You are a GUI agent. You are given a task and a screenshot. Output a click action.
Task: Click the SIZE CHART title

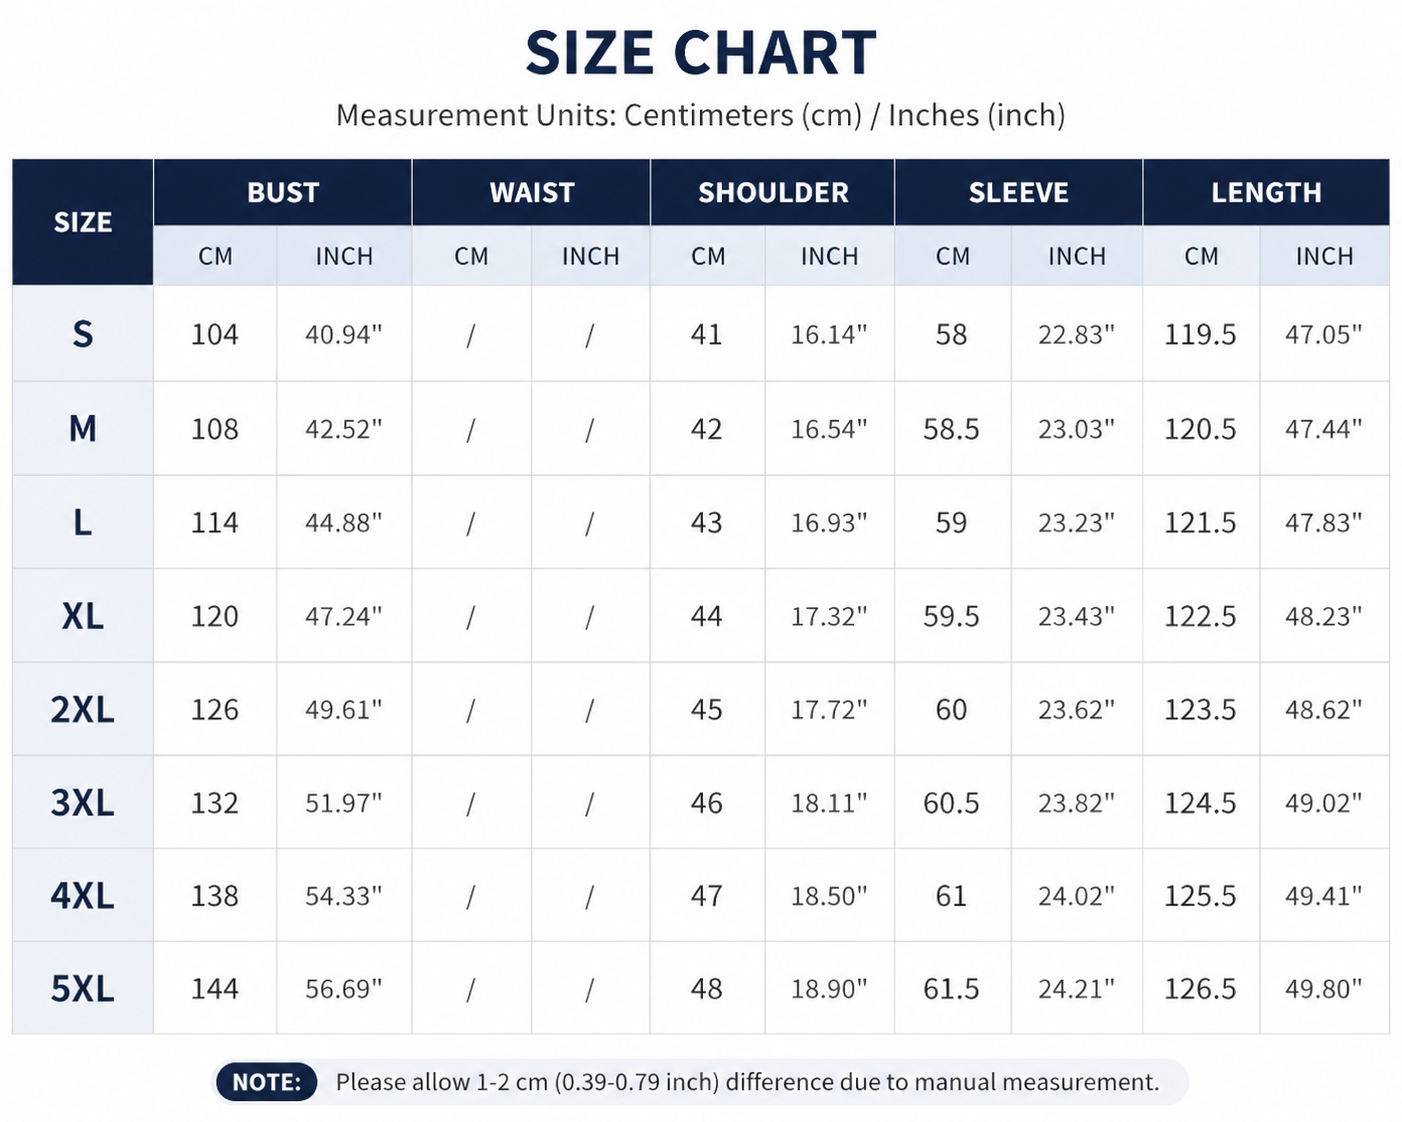click(700, 53)
